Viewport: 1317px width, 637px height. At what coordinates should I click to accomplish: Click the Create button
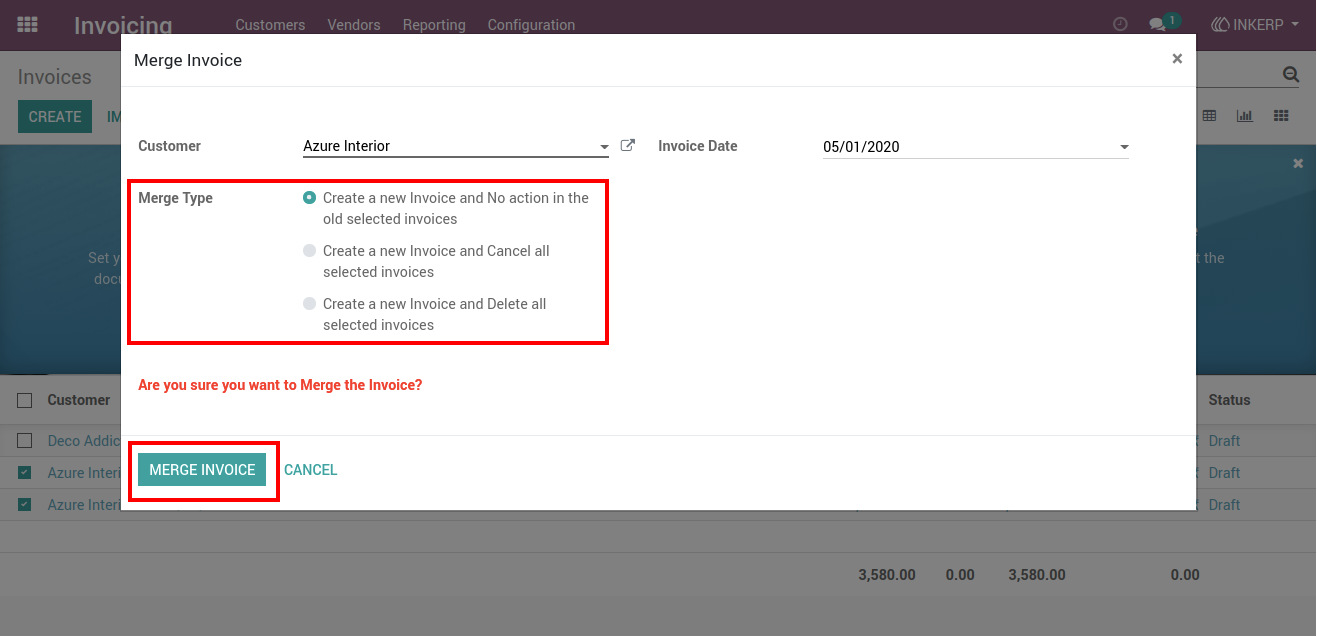[55, 117]
